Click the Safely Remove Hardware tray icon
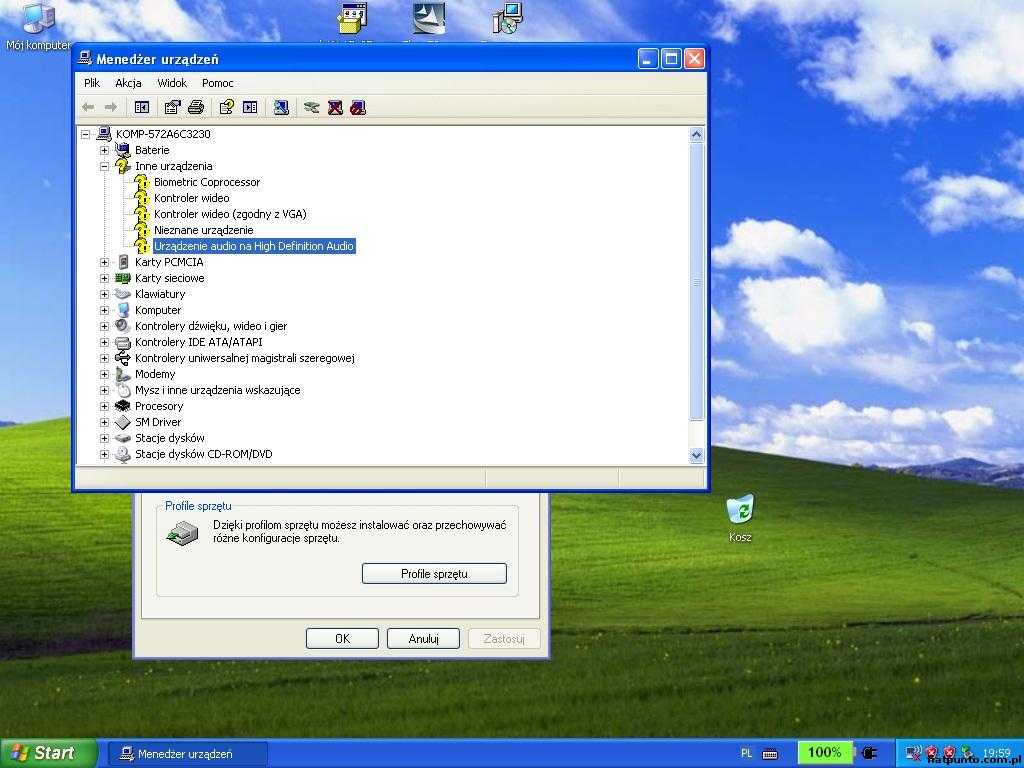The width and height of the screenshot is (1024, 768). coord(967,753)
